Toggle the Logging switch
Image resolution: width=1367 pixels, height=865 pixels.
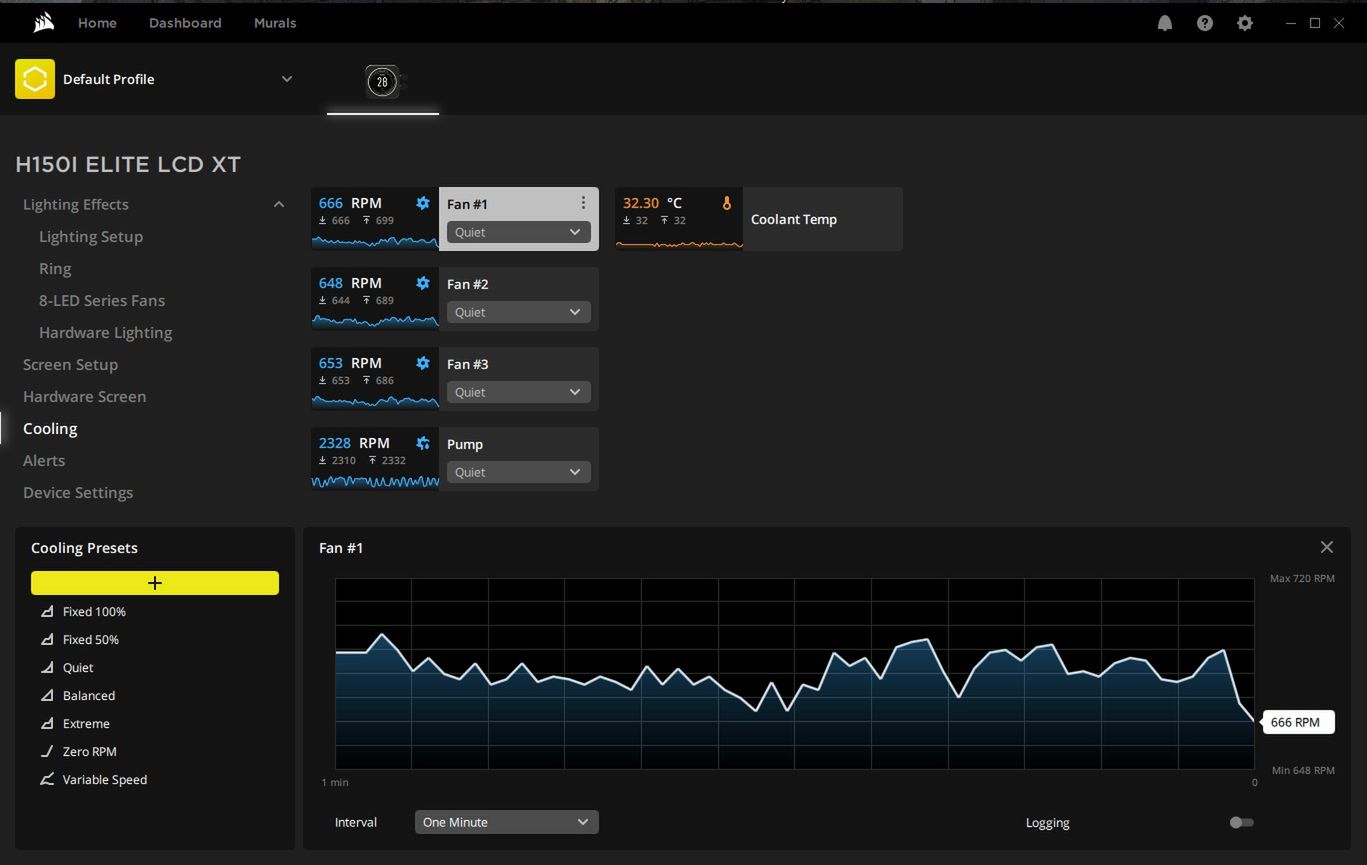coord(1241,822)
